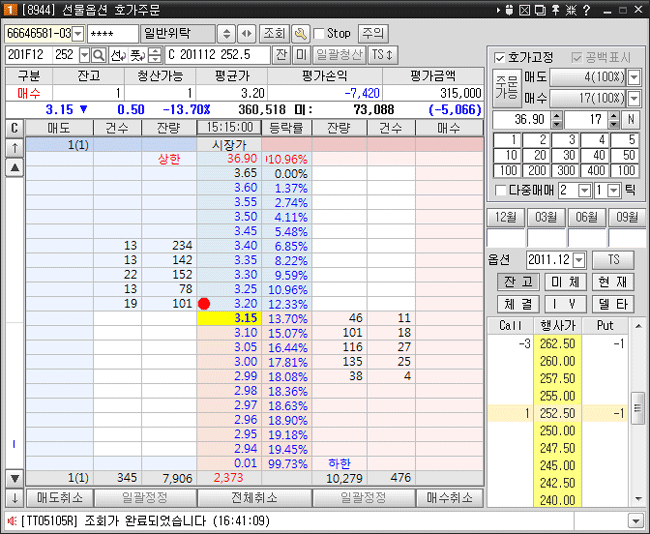This screenshot has height=534, width=650.
Task: Click the 주의 button
Action: click(x=373, y=34)
